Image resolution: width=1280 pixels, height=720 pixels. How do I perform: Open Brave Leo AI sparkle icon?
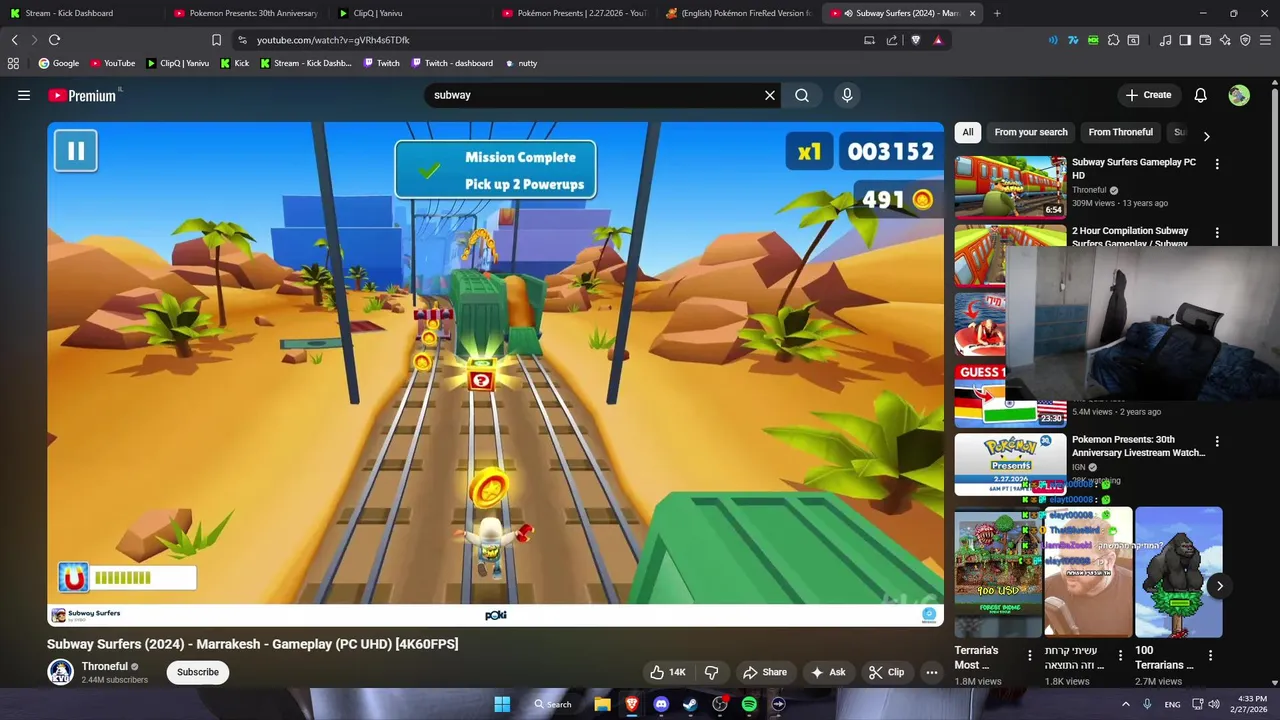1225,40
